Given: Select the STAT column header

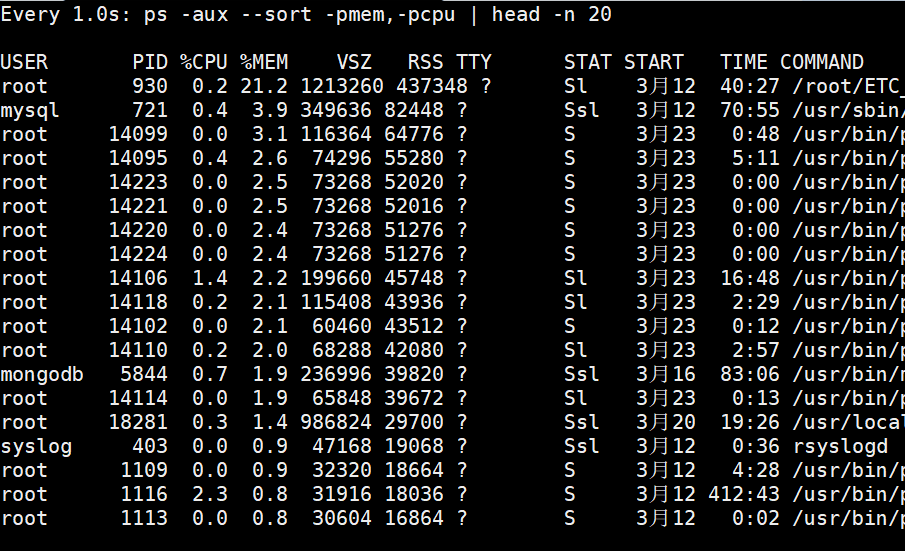Looking at the screenshot, I should (x=588, y=62).
